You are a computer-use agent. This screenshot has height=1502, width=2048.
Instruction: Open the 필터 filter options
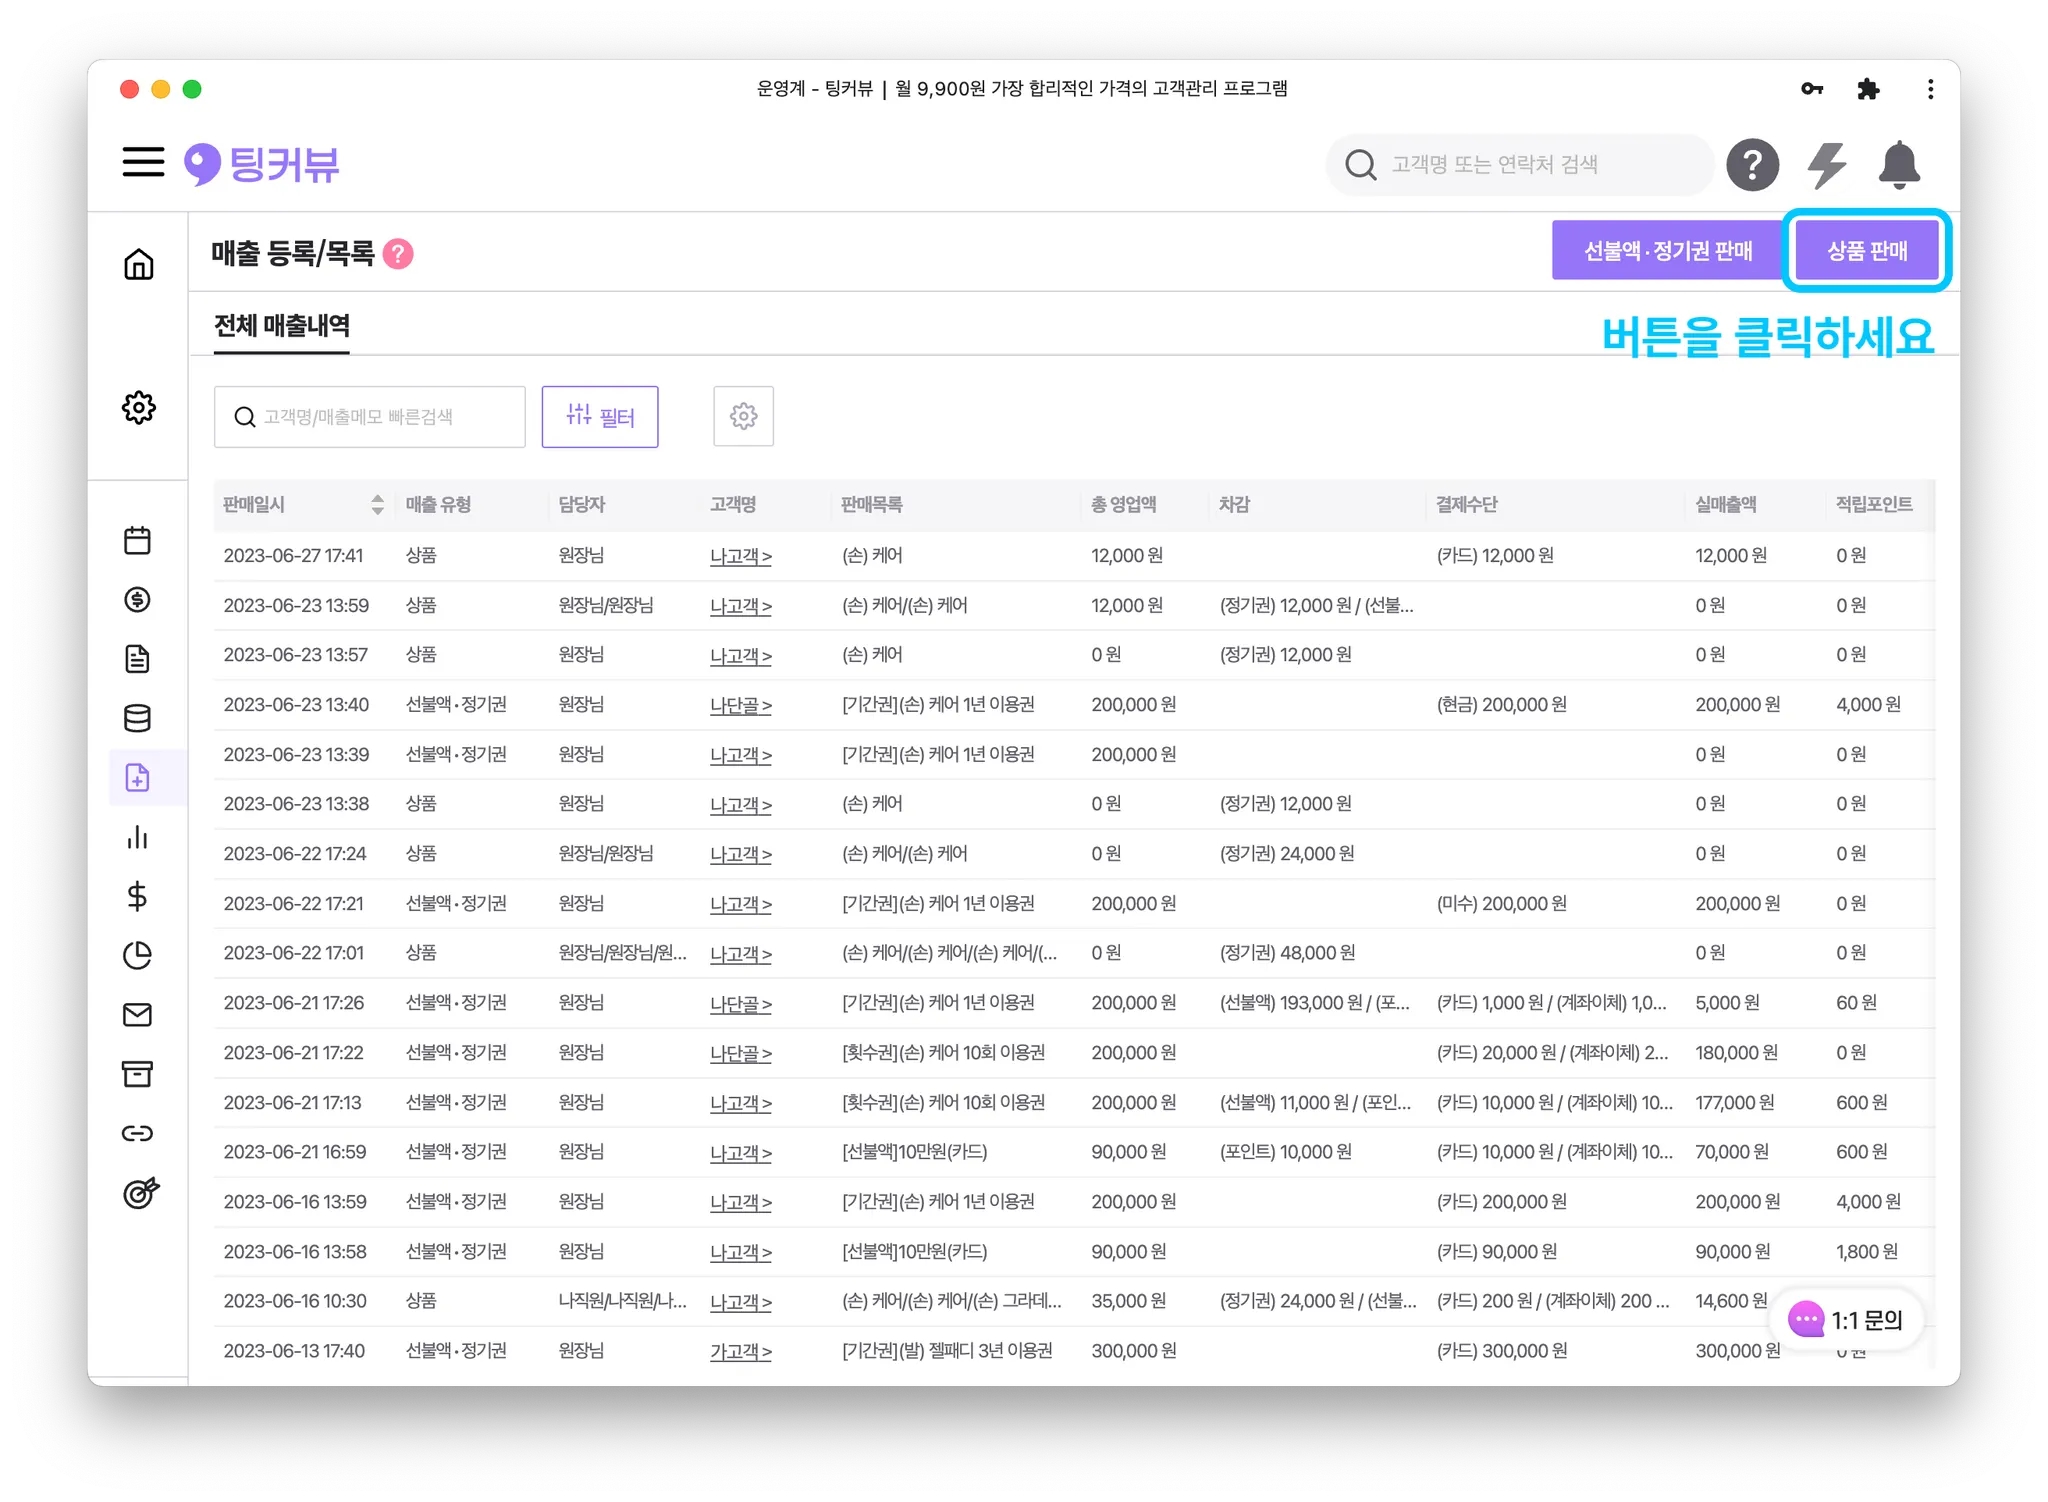(600, 417)
